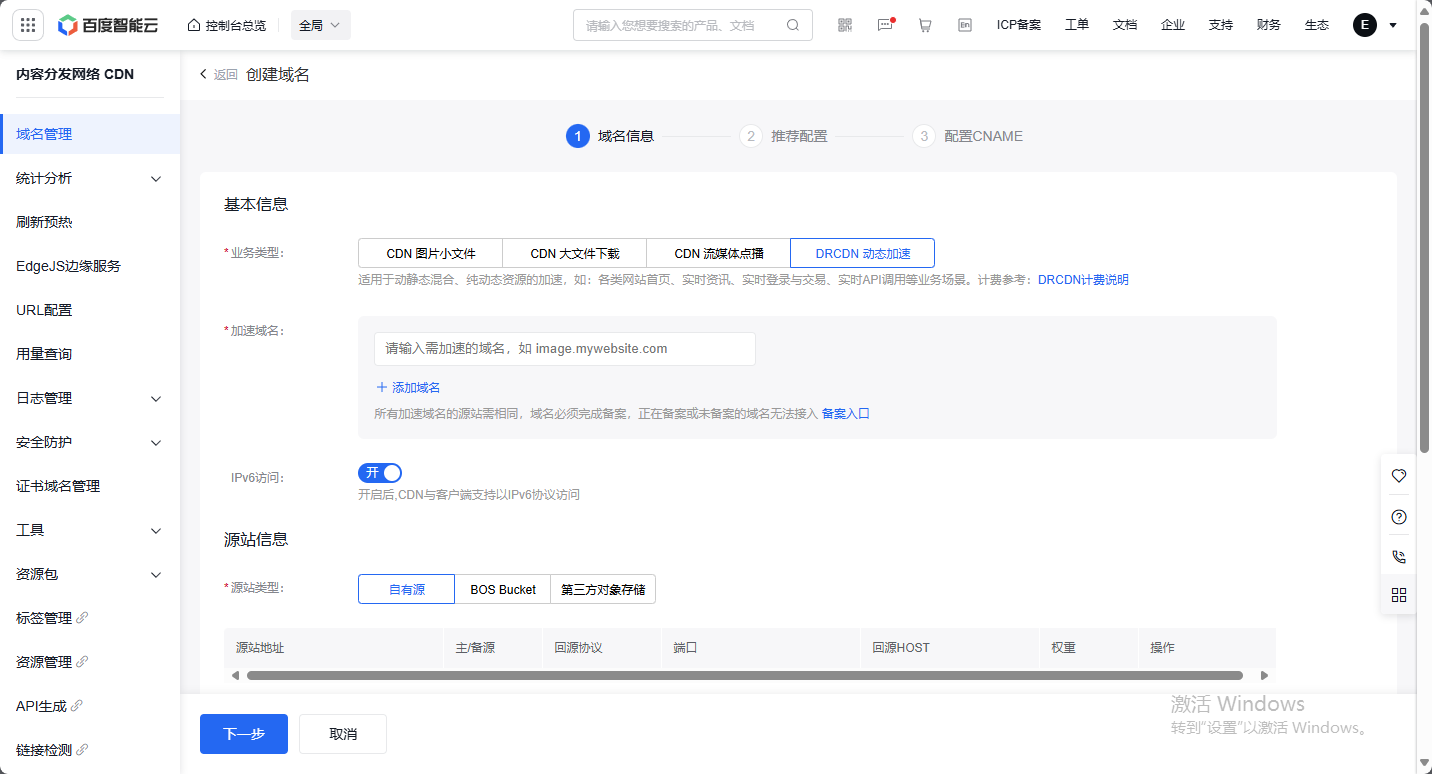The image size is (1432, 774).
Task: Click the account avatar E
Action: [x=1365, y=25]
